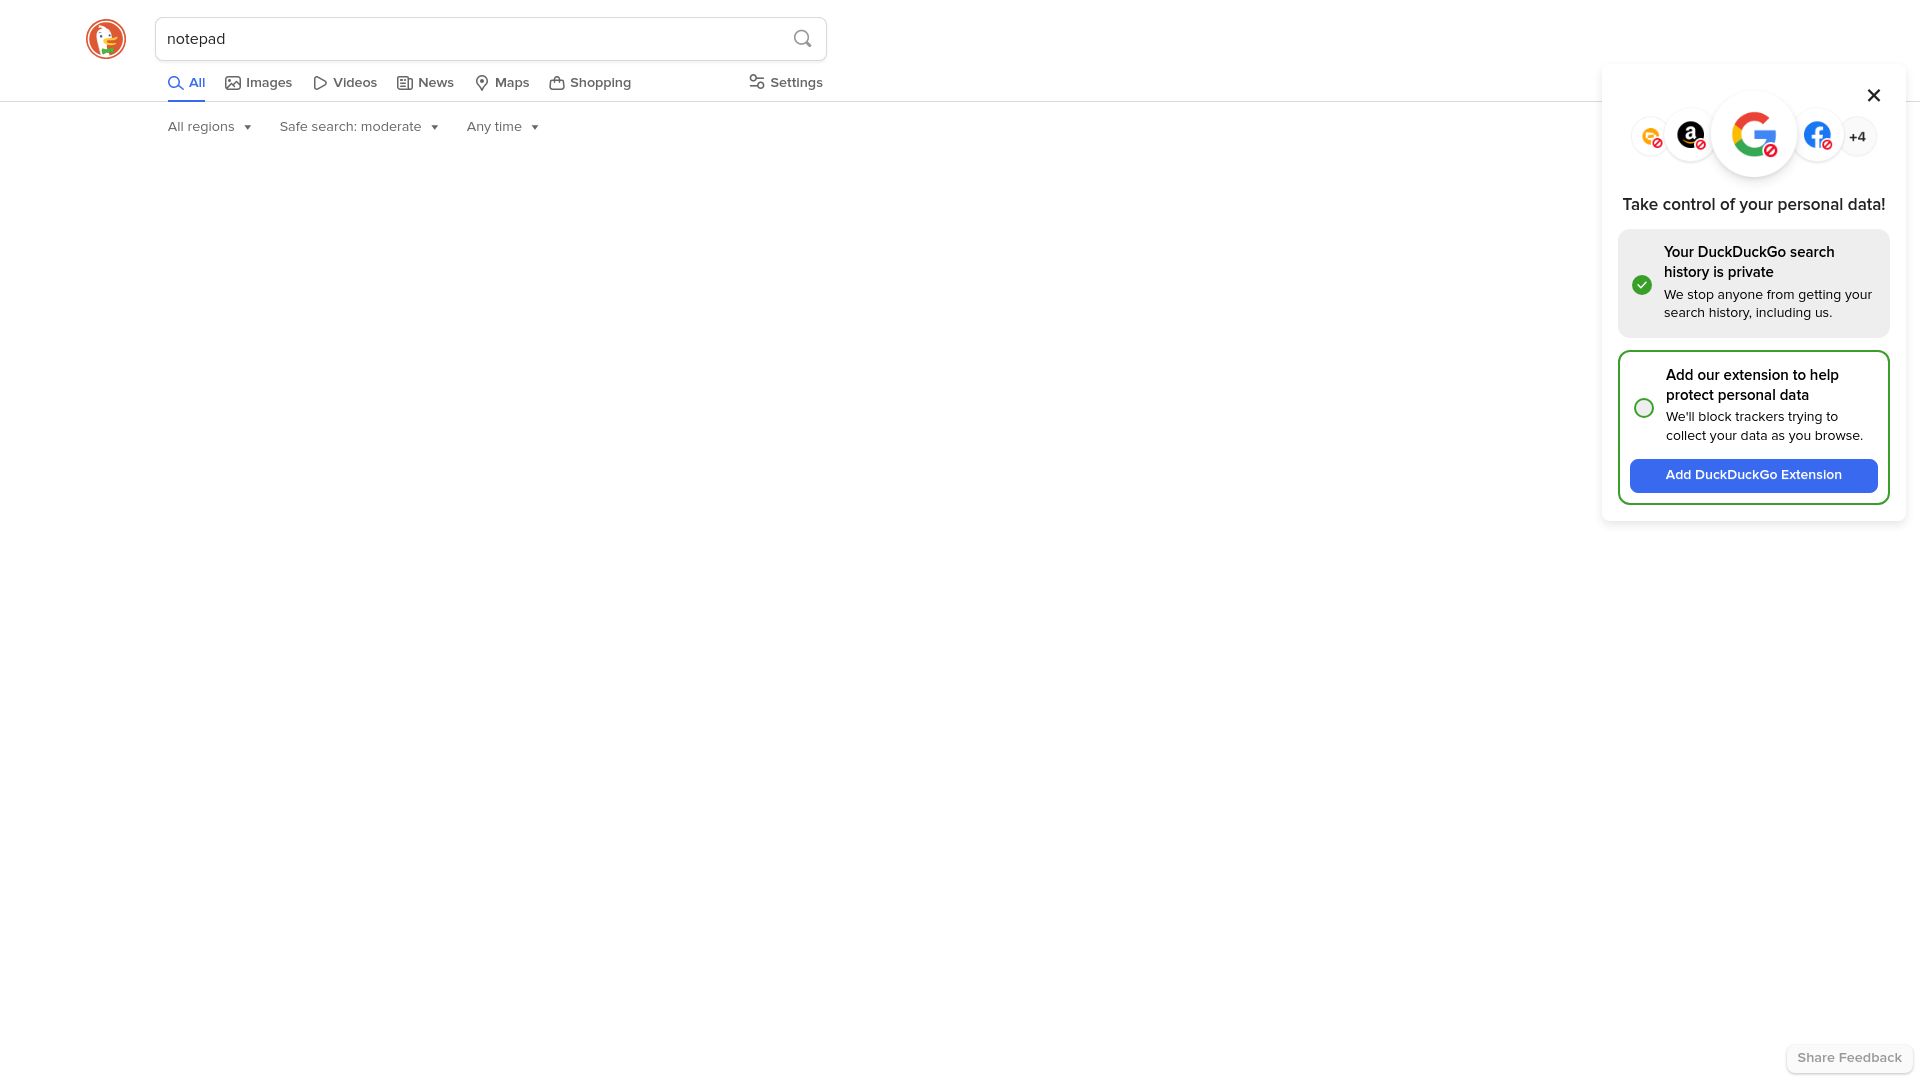The width and height of the screenshot is (1920, 1080).
Task: Open the search Settings menu
Action: tap(786, 83)
